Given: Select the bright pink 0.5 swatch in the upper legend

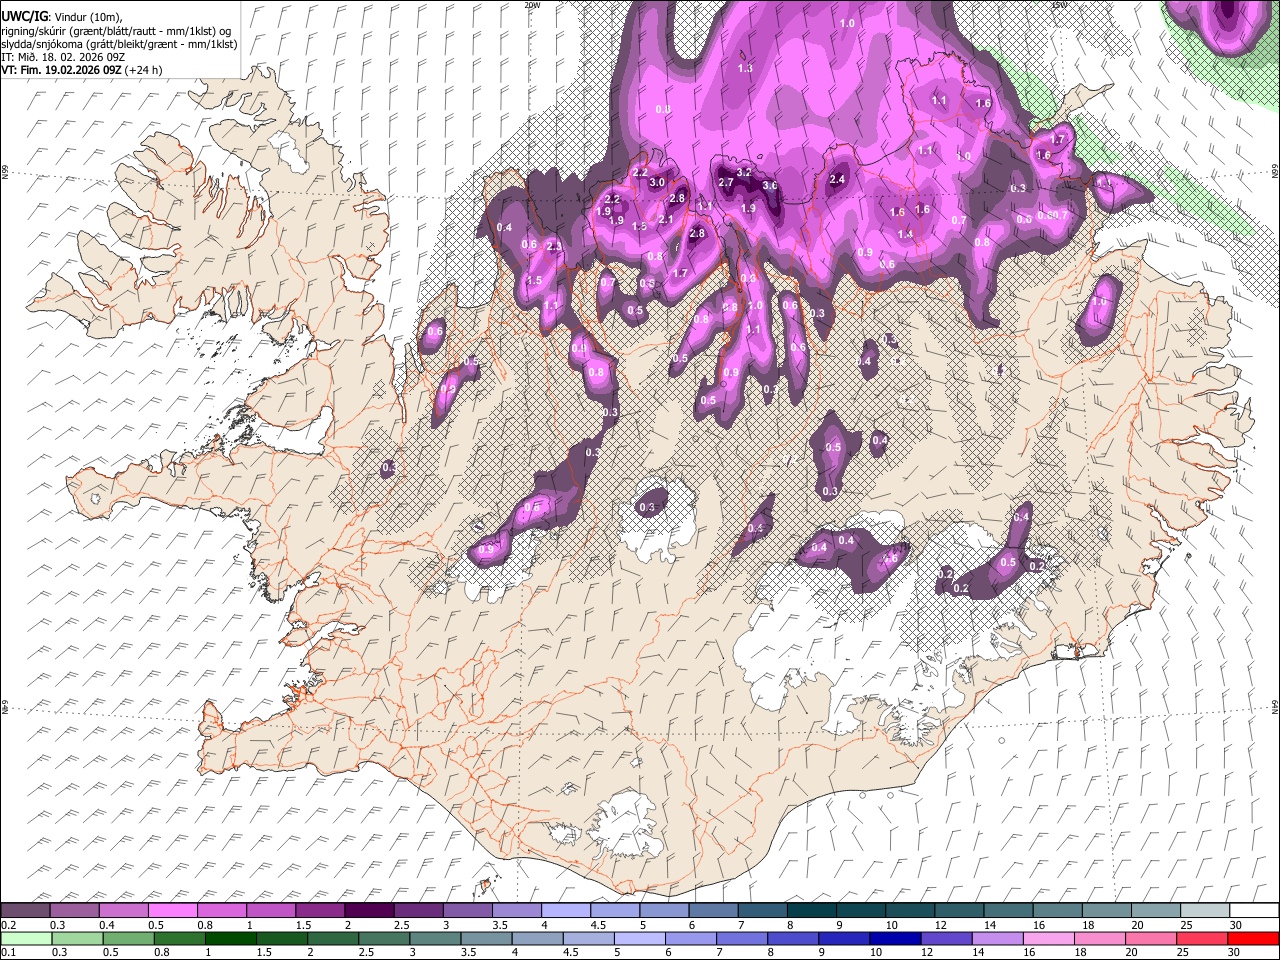Looking at the screenshot, I should tap(173, 911).
